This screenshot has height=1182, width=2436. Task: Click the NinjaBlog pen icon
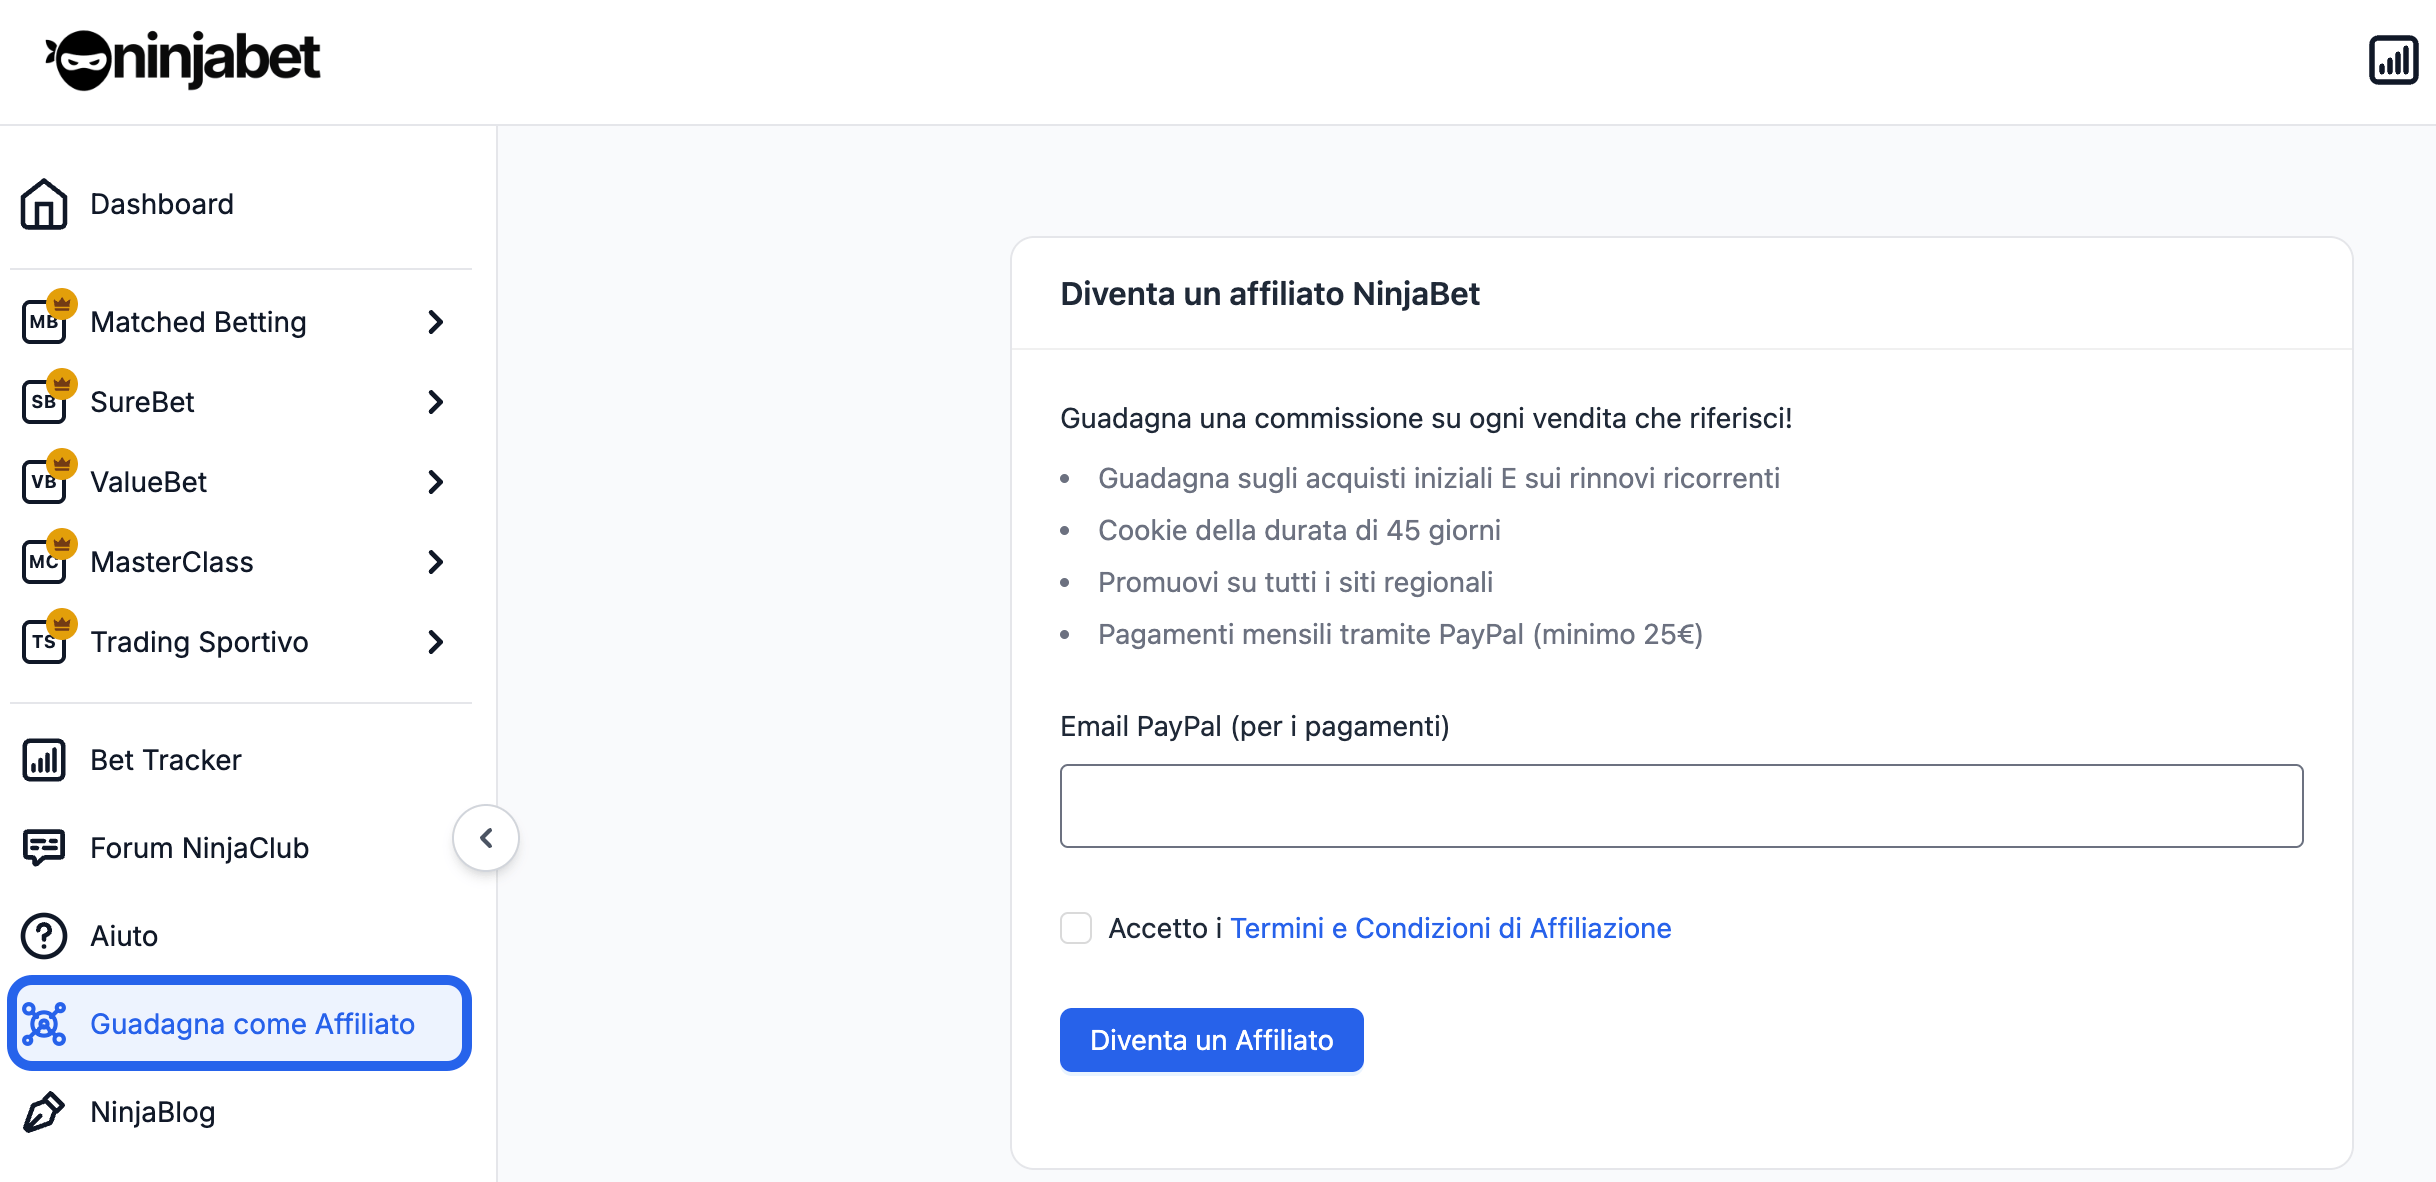point(44,1112)
